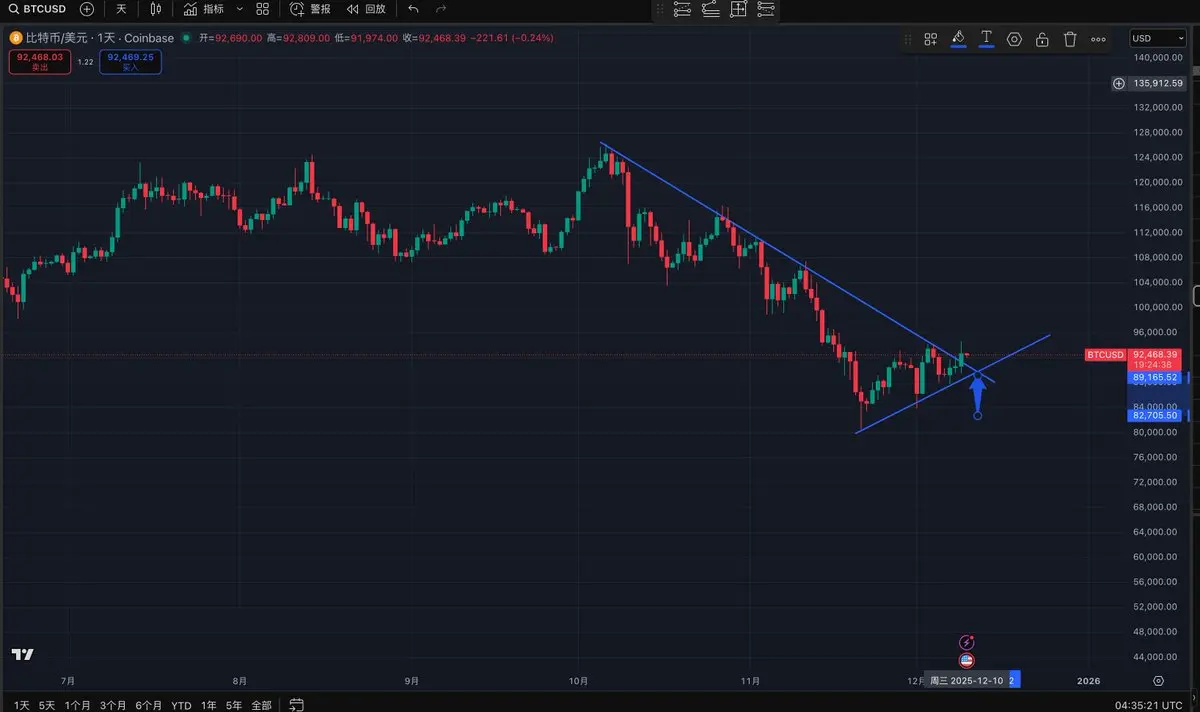The image size is (1200, 712).
Task: Lock the selected drawing
Action: 1042,39
